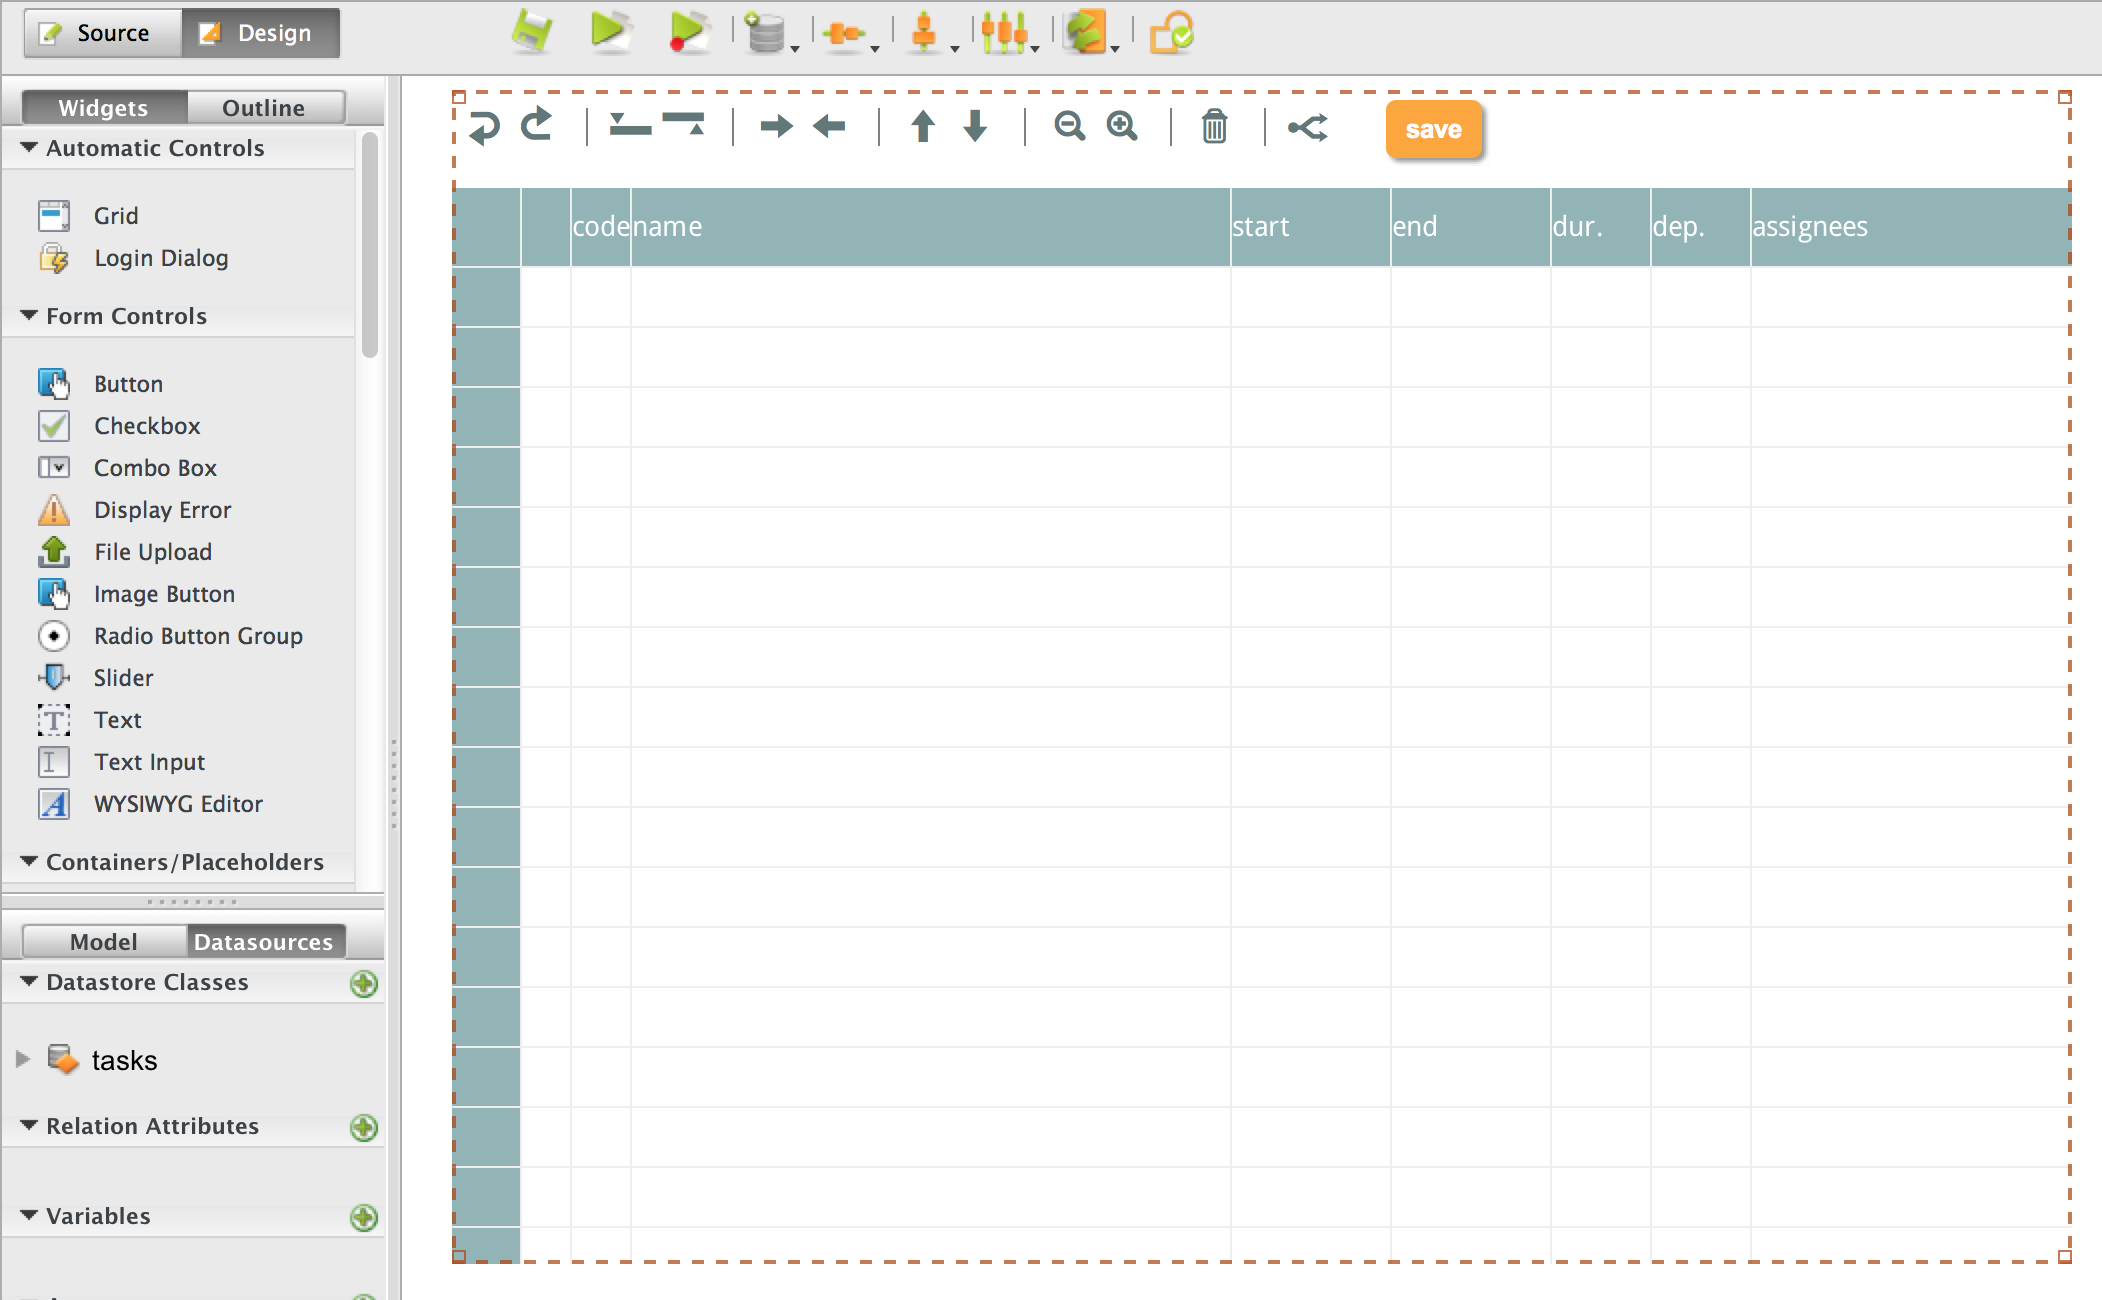The height and width of the screenshot is (1300, 2102).
Task: Click the undo arrow in gantt toolbar
Action: [x=485, y=127]
